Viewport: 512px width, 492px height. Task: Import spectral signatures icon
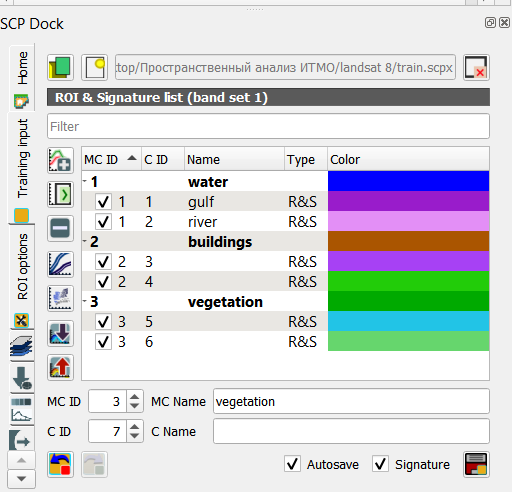point(60,334)
